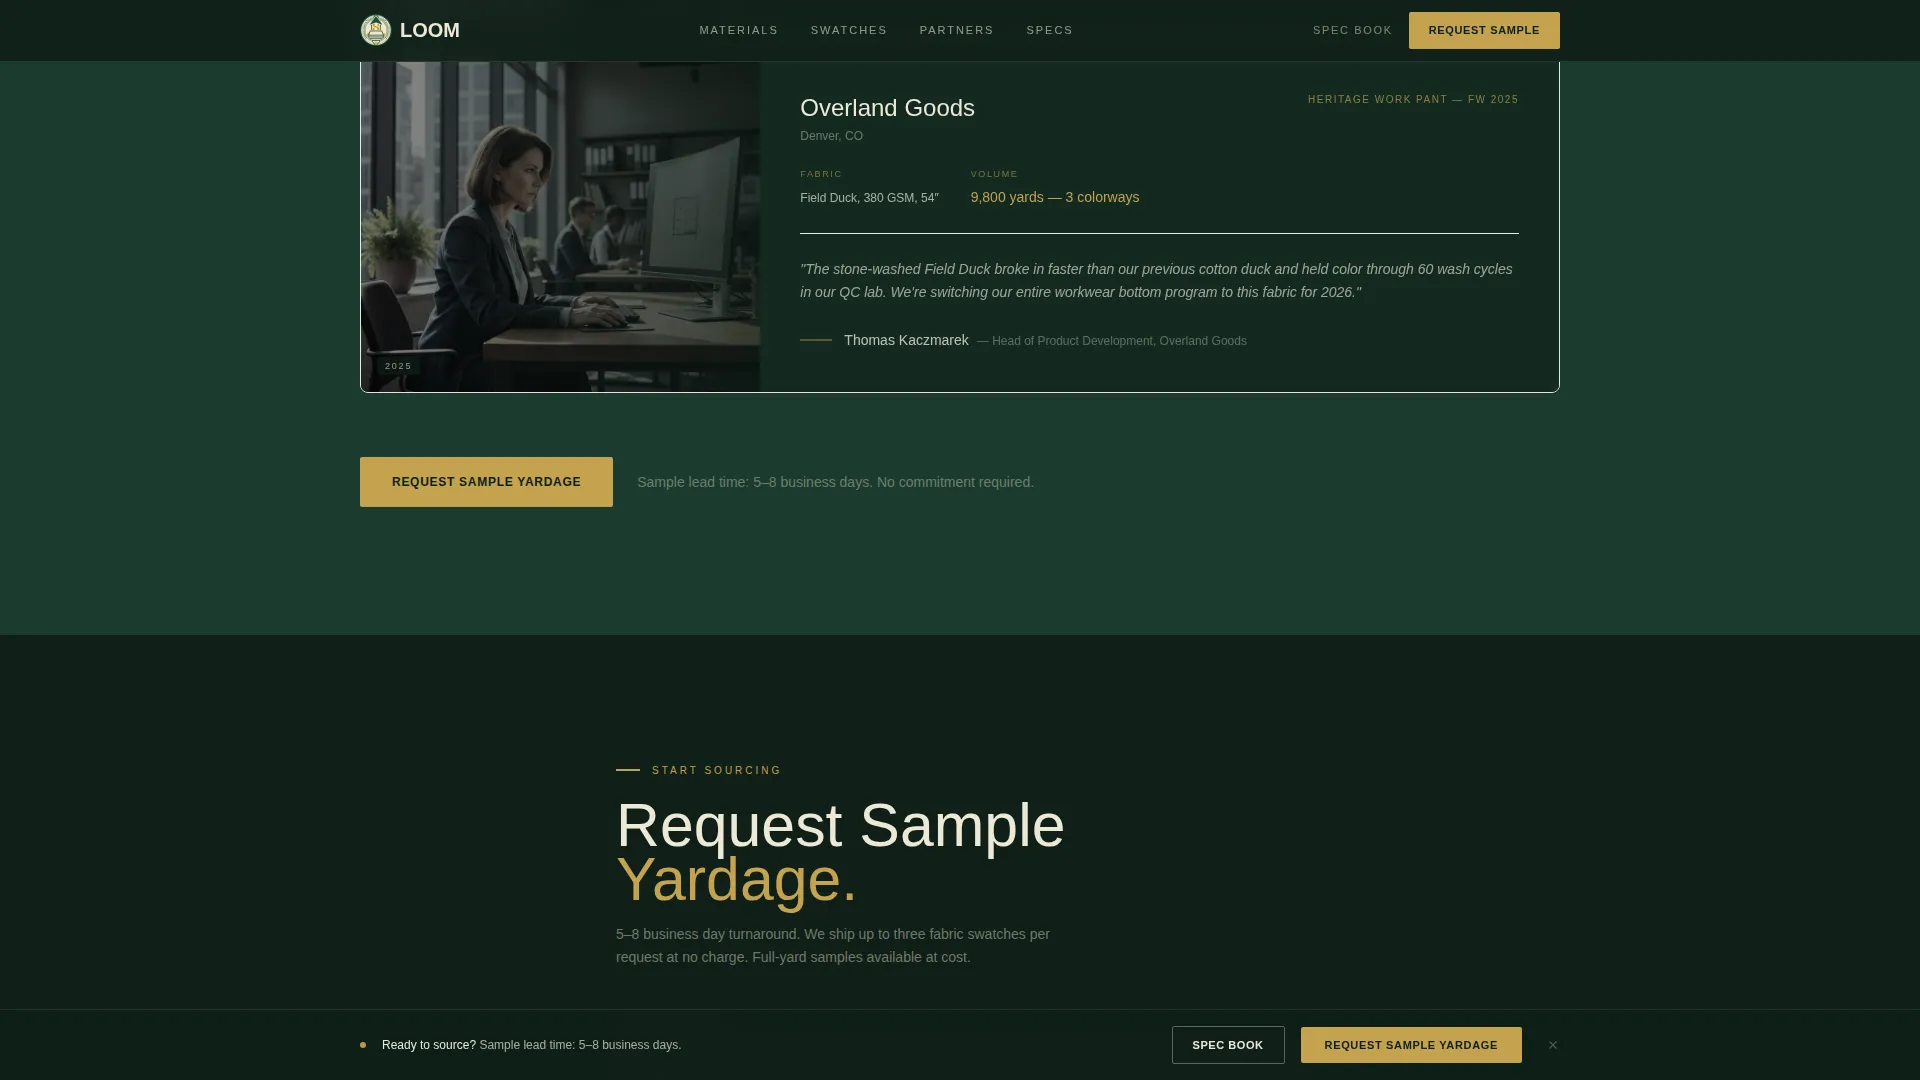This screenshot has width=1920, height=1080.
Task: Click Sample lead time no commitment note
Action: [835, 482]
